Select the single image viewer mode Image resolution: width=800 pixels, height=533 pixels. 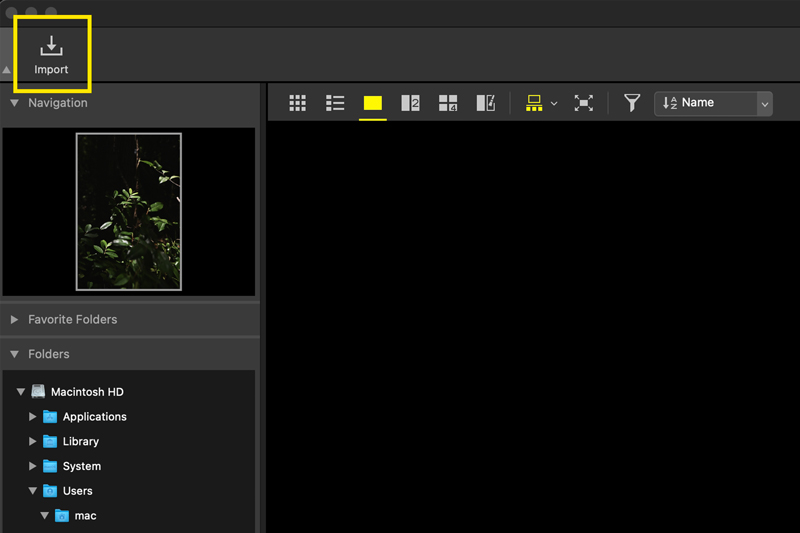click(x=372, y=103)
